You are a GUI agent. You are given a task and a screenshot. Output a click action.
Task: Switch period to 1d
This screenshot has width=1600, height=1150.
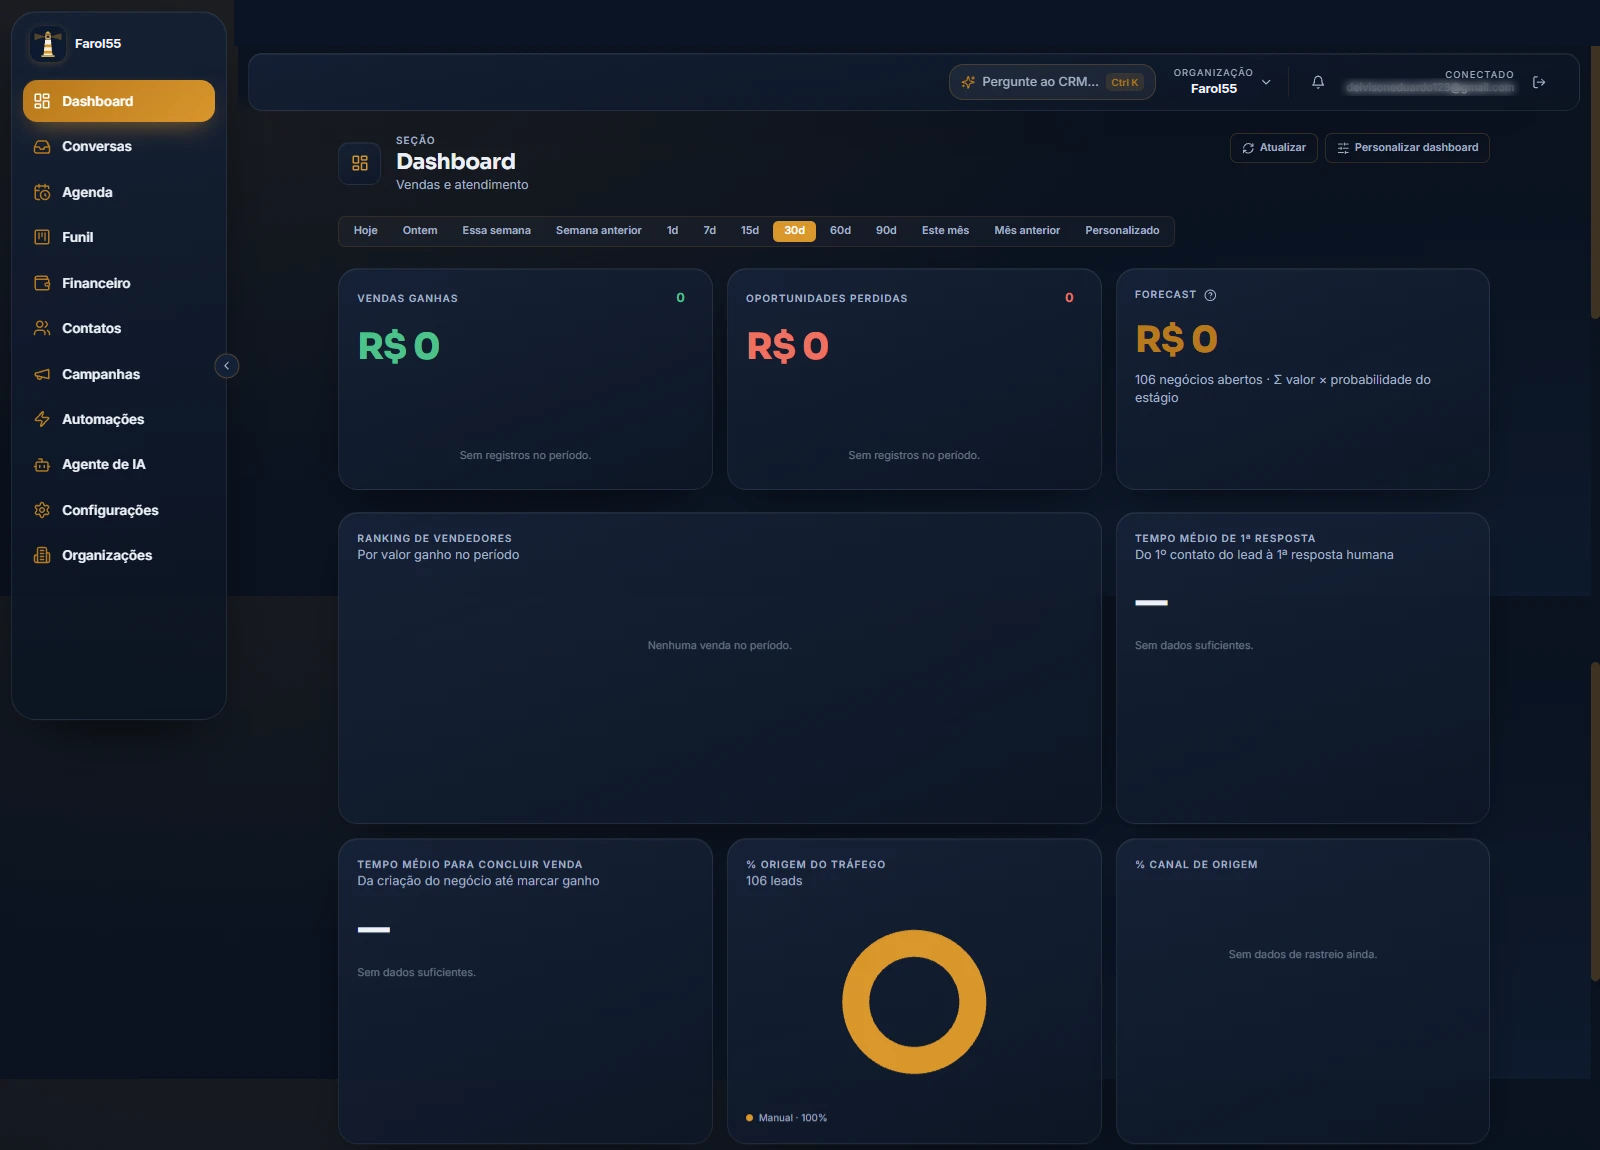[673, 231]
